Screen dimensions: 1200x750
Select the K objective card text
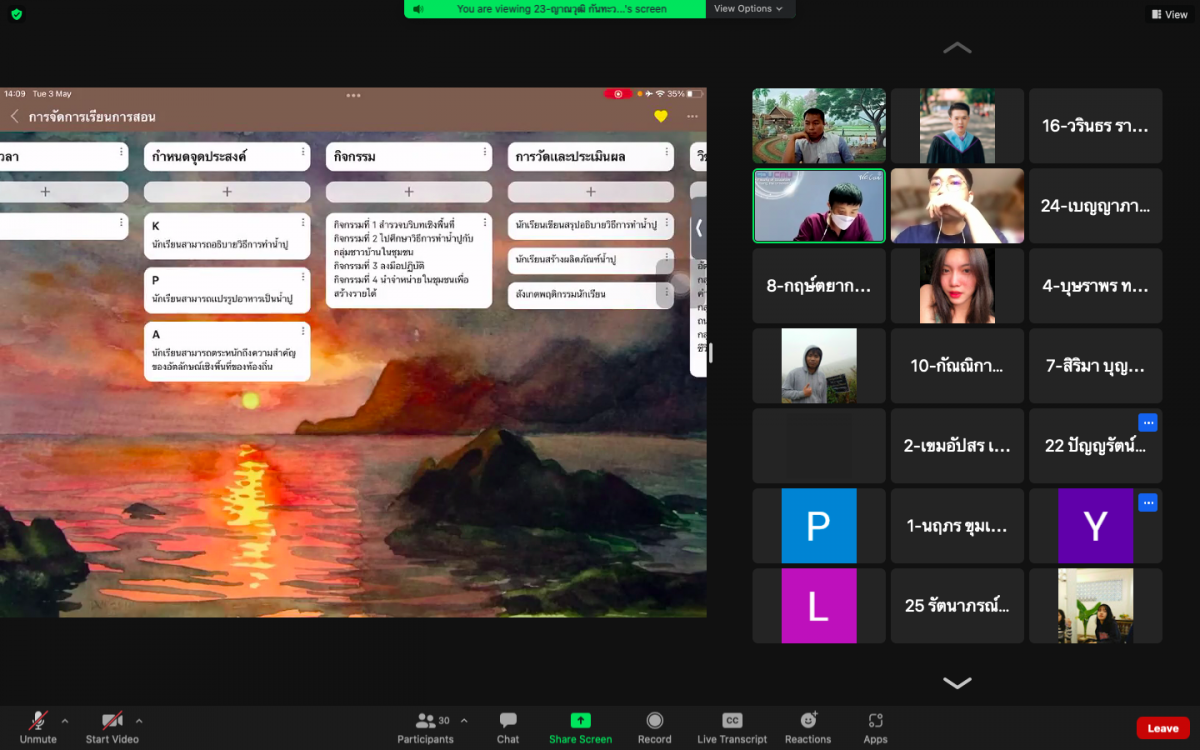coord(220,244)
